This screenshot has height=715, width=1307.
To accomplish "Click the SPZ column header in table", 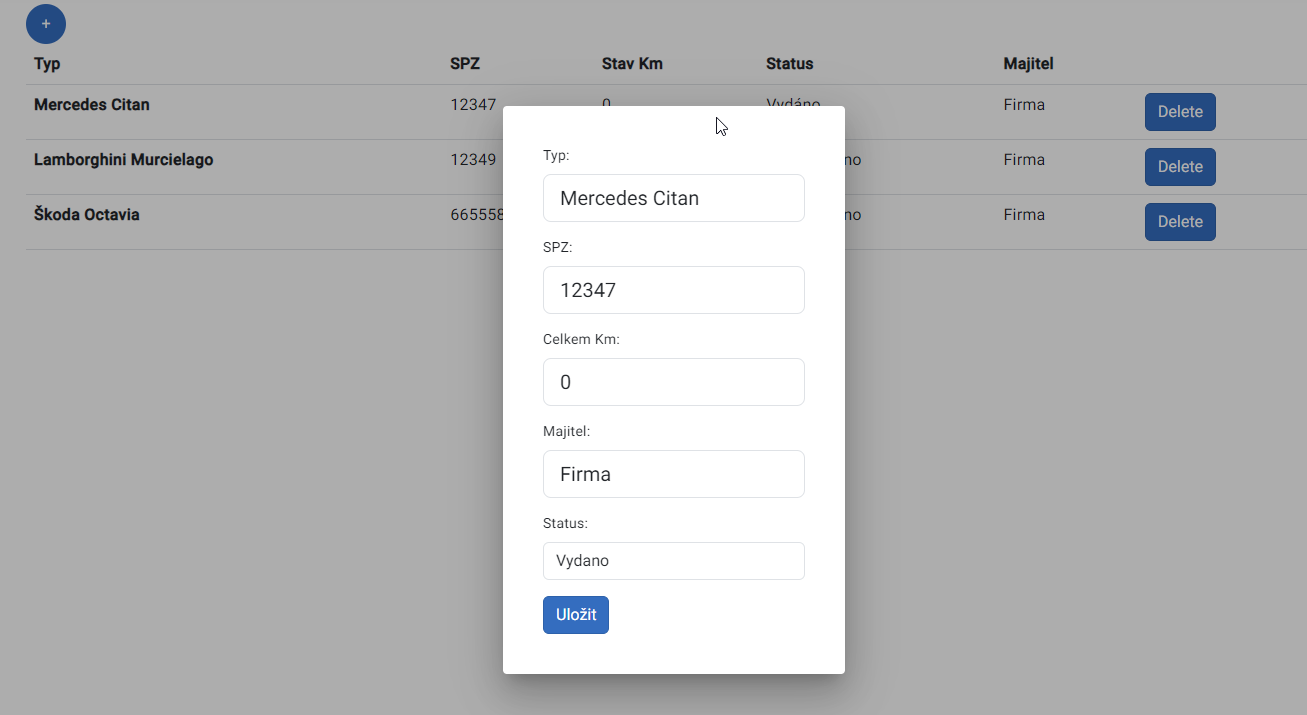I will point(465,64).
